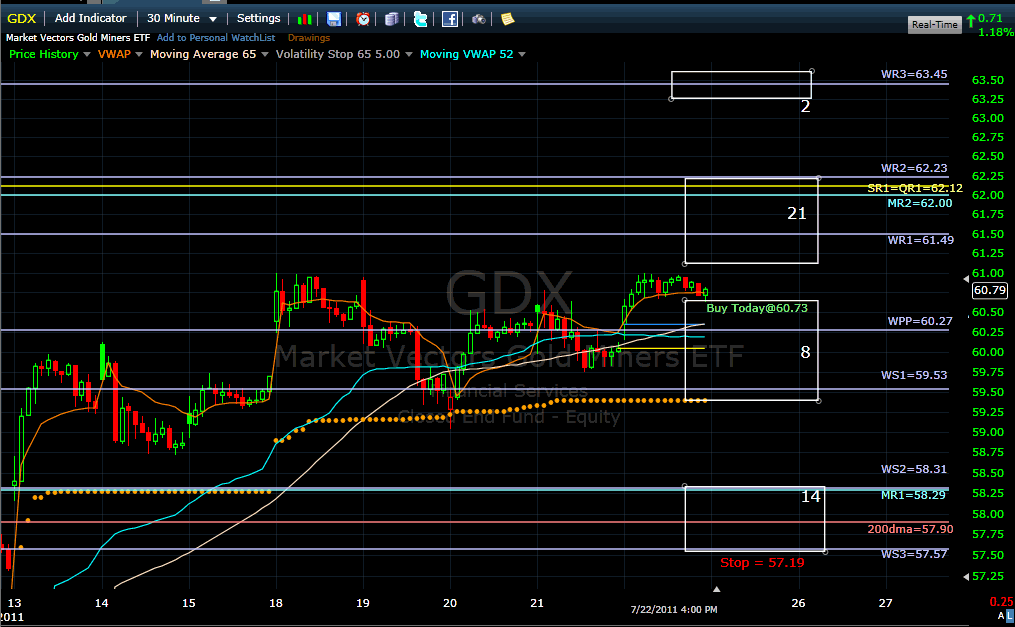Click the arrow marker beside 57.25 on price axis

pos(966,576)
